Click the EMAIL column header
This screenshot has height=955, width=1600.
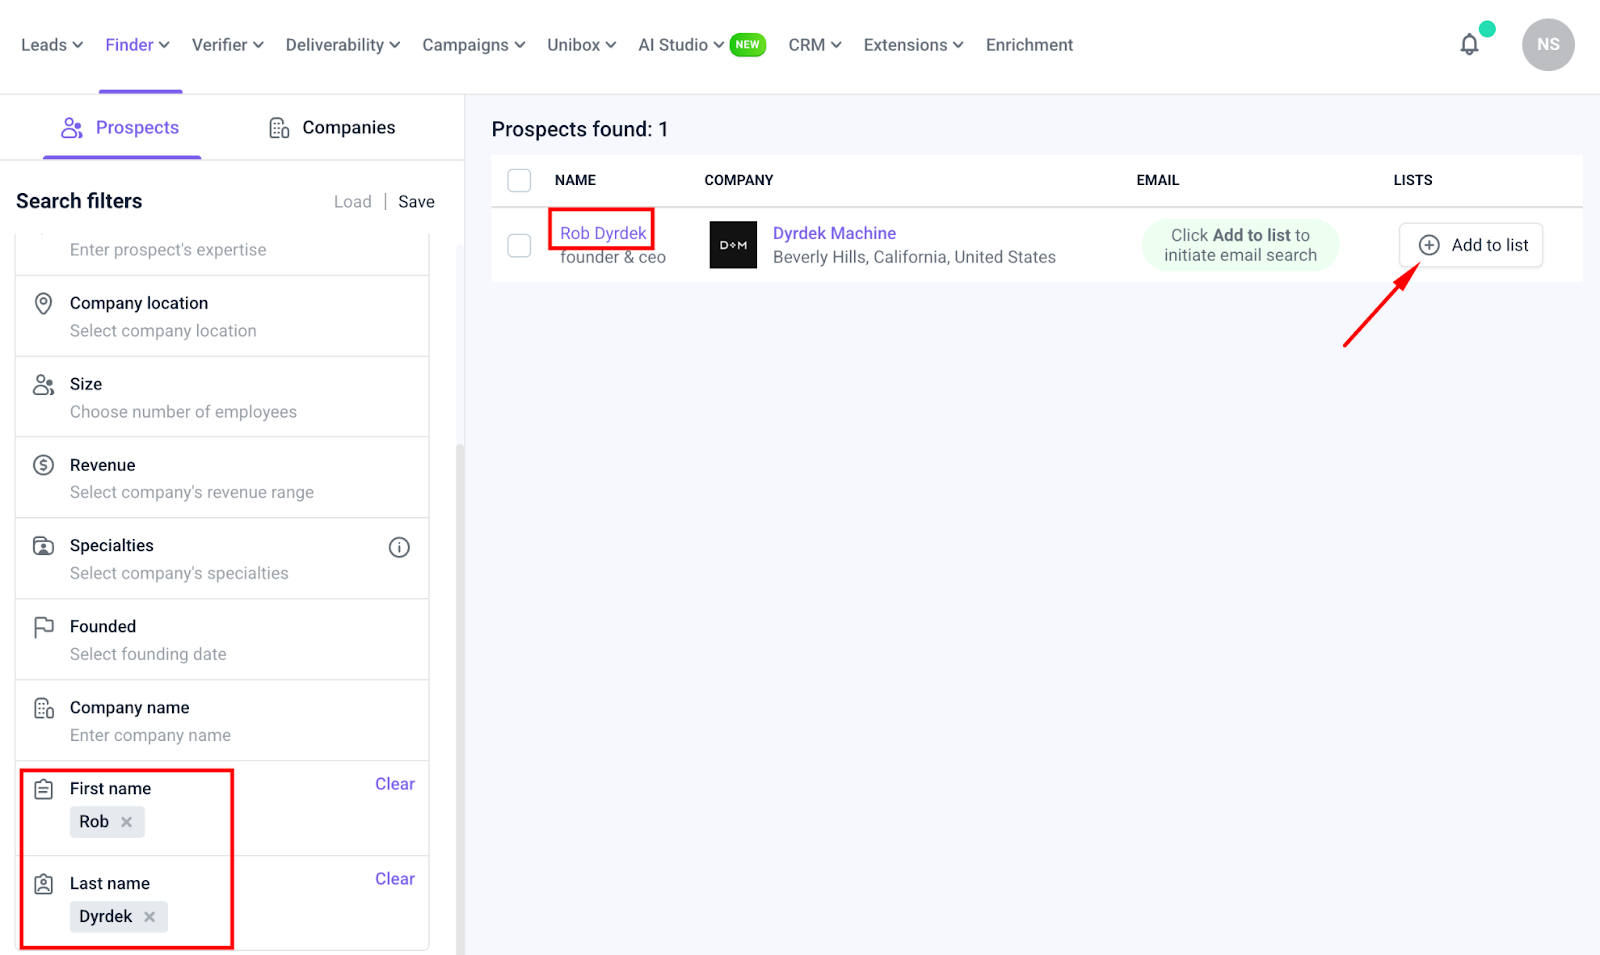[1158, 180]
